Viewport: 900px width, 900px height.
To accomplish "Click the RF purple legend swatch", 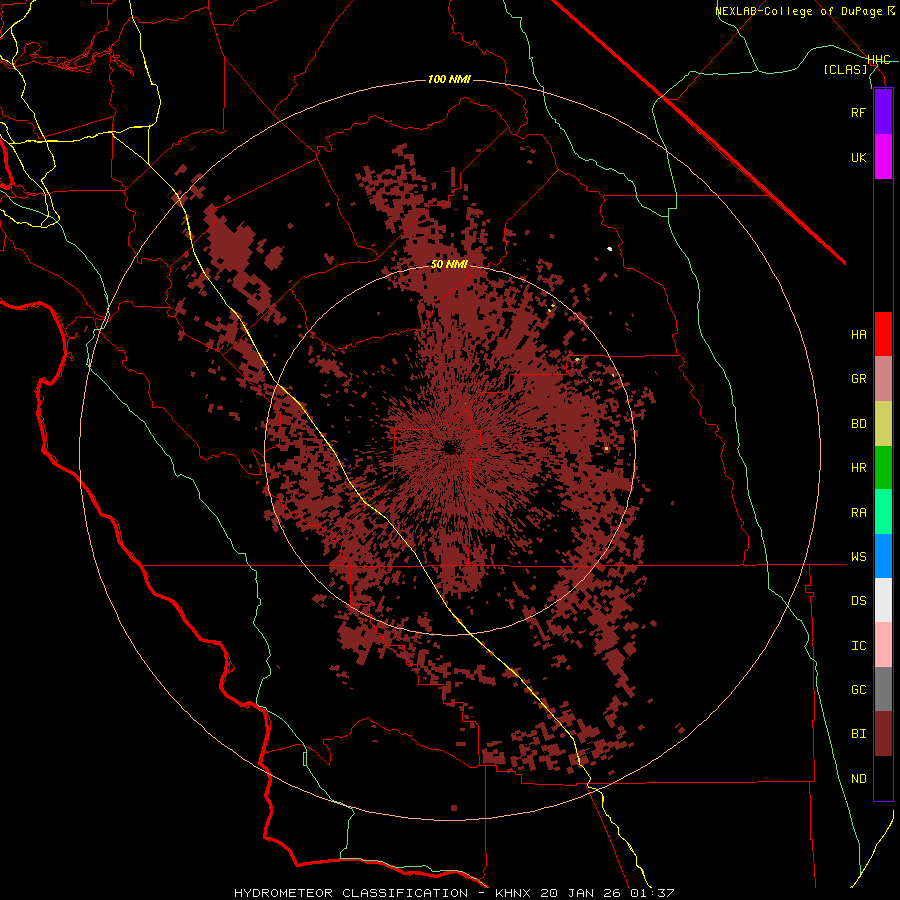I will [x=883, y=112].
